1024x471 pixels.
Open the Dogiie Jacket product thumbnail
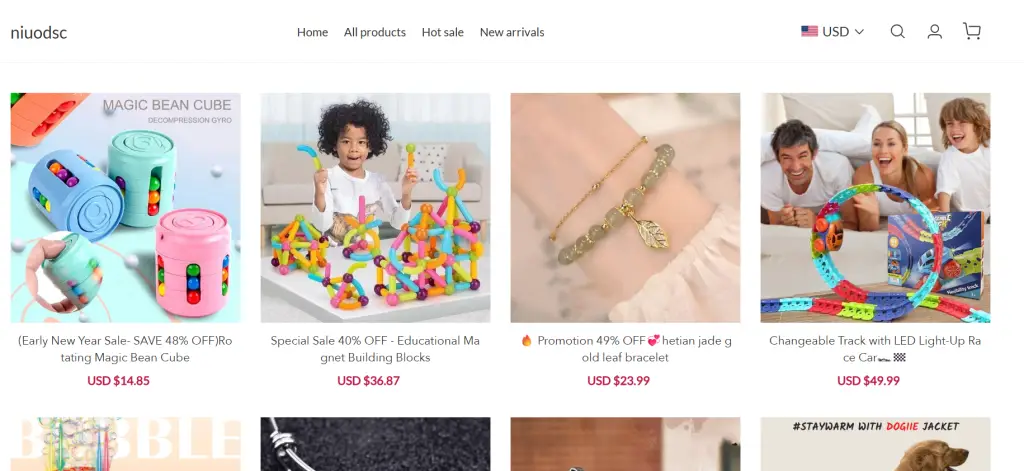pyautogui.click(x=875, y=444)
